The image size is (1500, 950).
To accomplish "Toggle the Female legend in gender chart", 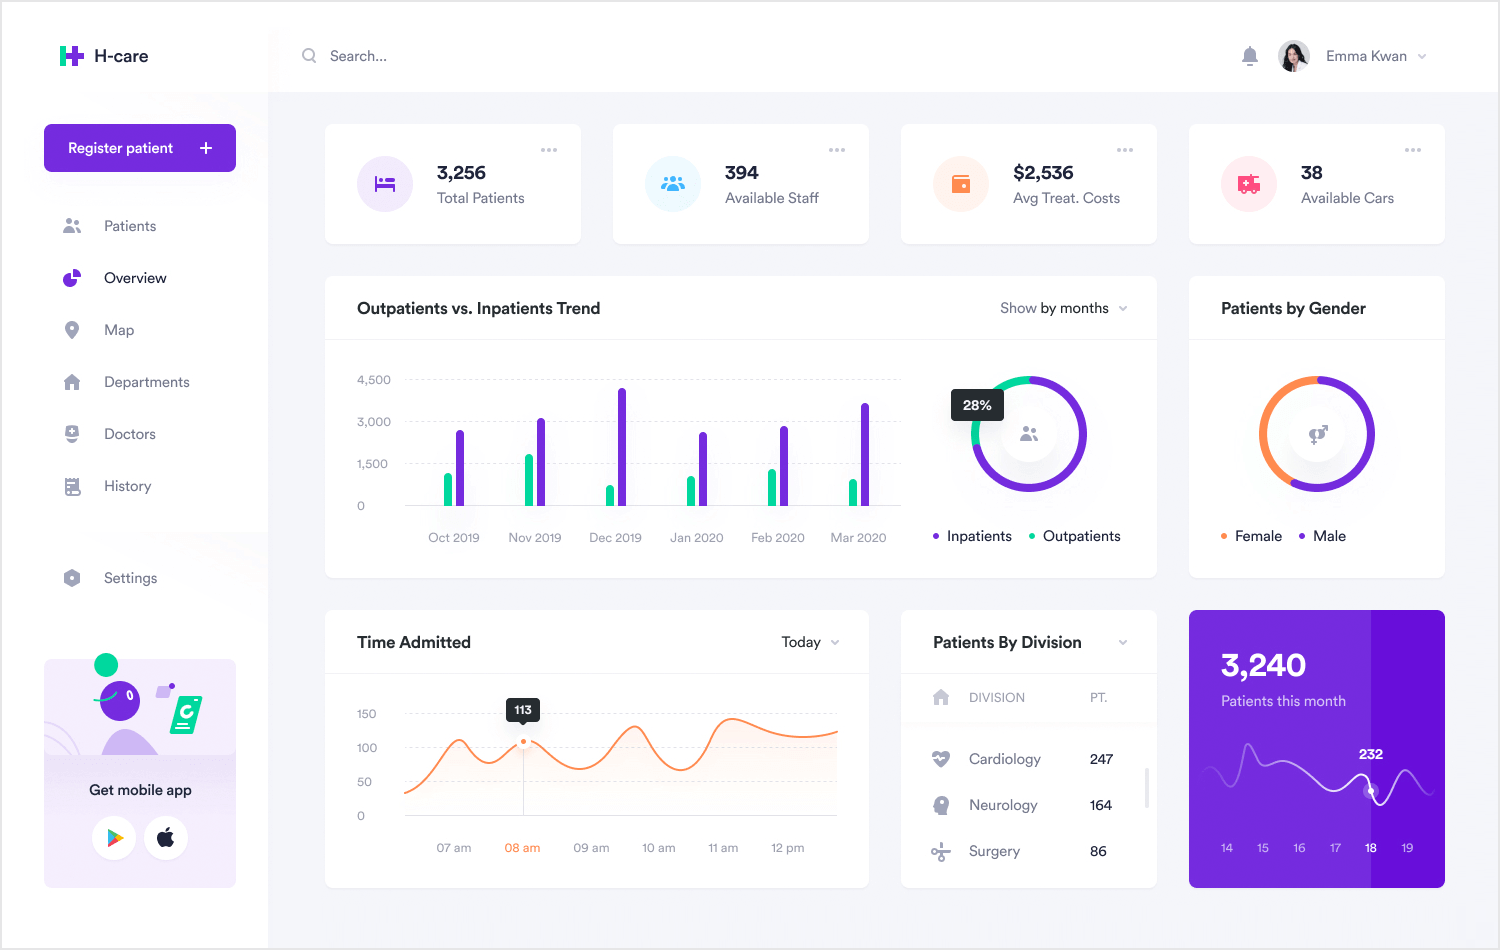I will [x=1251, y=535].
